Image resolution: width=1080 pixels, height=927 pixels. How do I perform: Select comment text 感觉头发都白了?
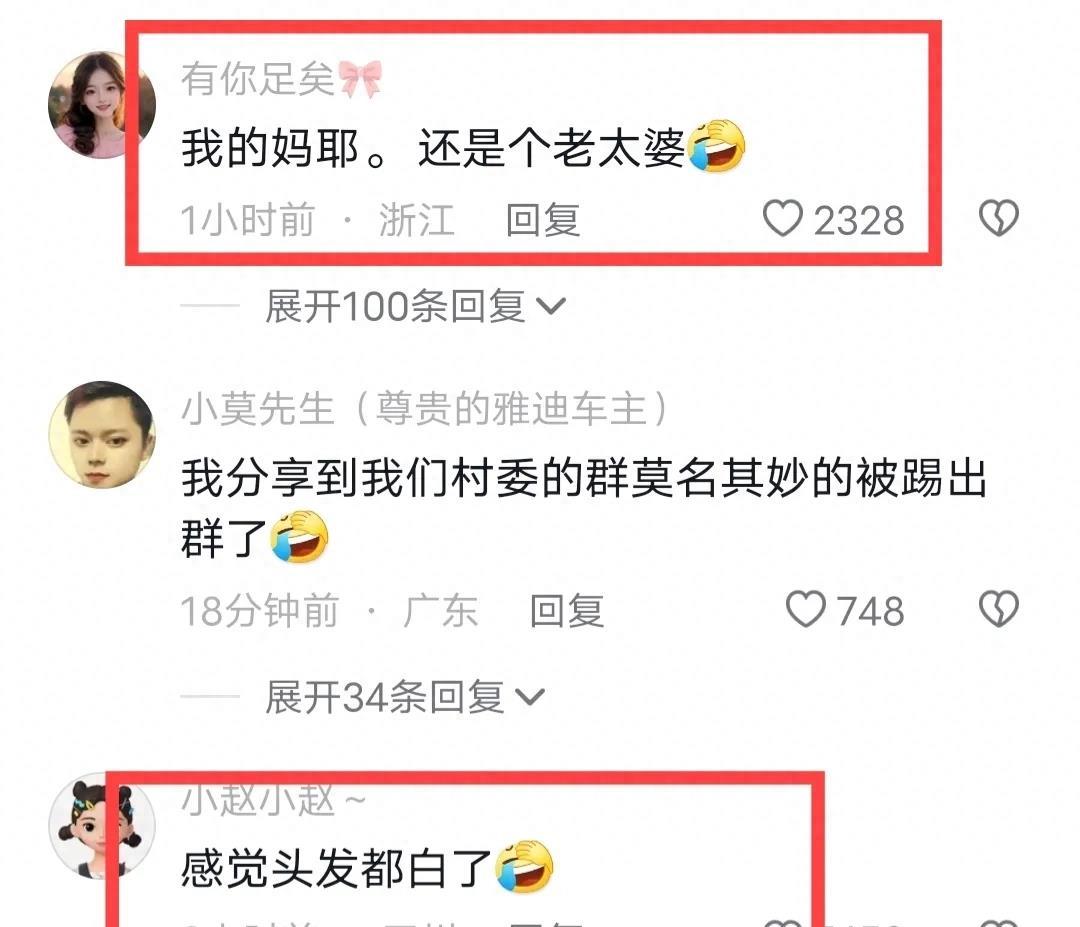pyautogui.click(x=367, y=868)
